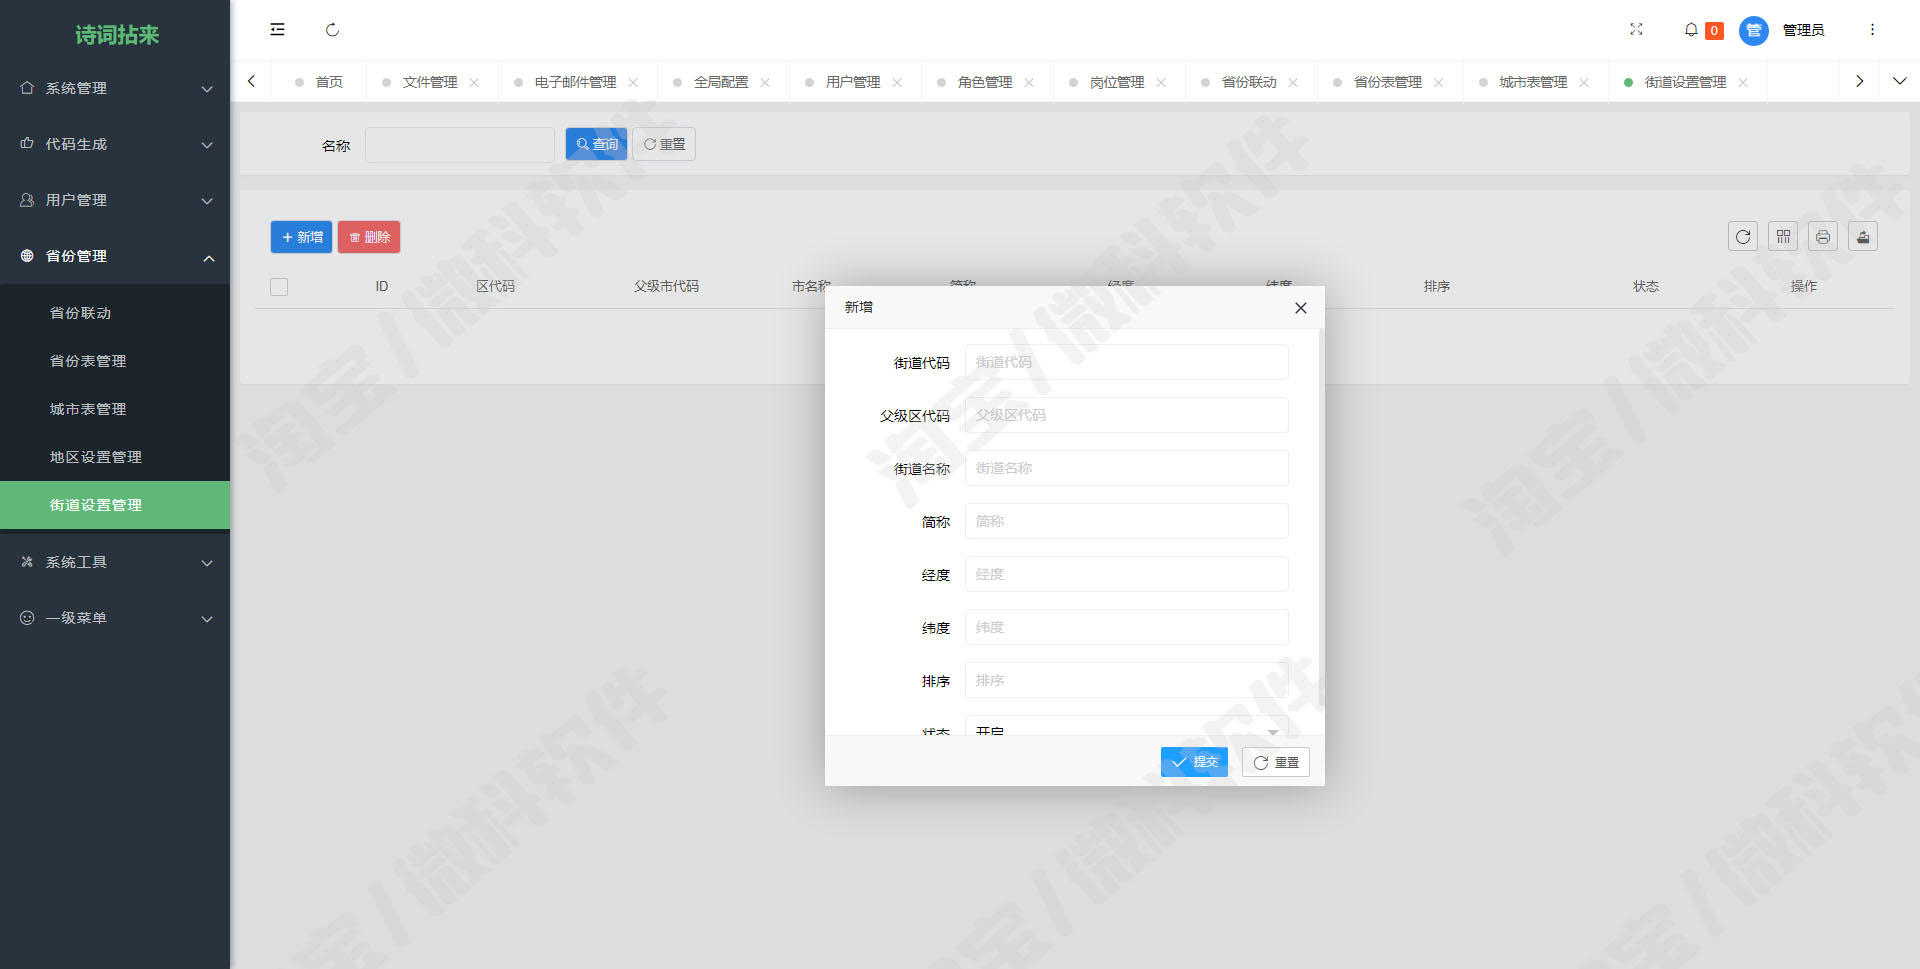1920x969 pixels.
Task: Expand the 一级菜单 menu
Action: point(115,618)
